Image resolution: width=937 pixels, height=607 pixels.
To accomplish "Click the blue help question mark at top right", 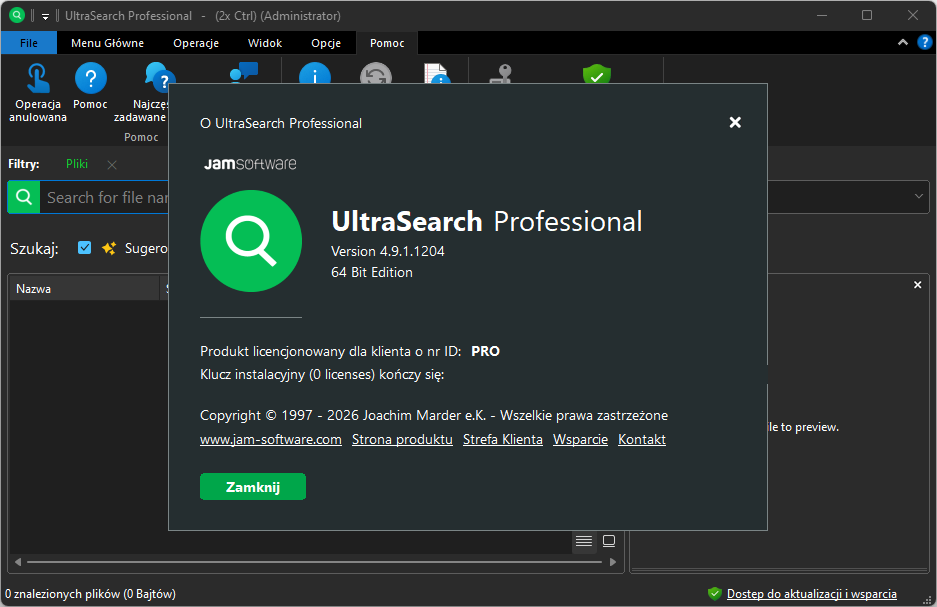I will [x=924, y=42].
